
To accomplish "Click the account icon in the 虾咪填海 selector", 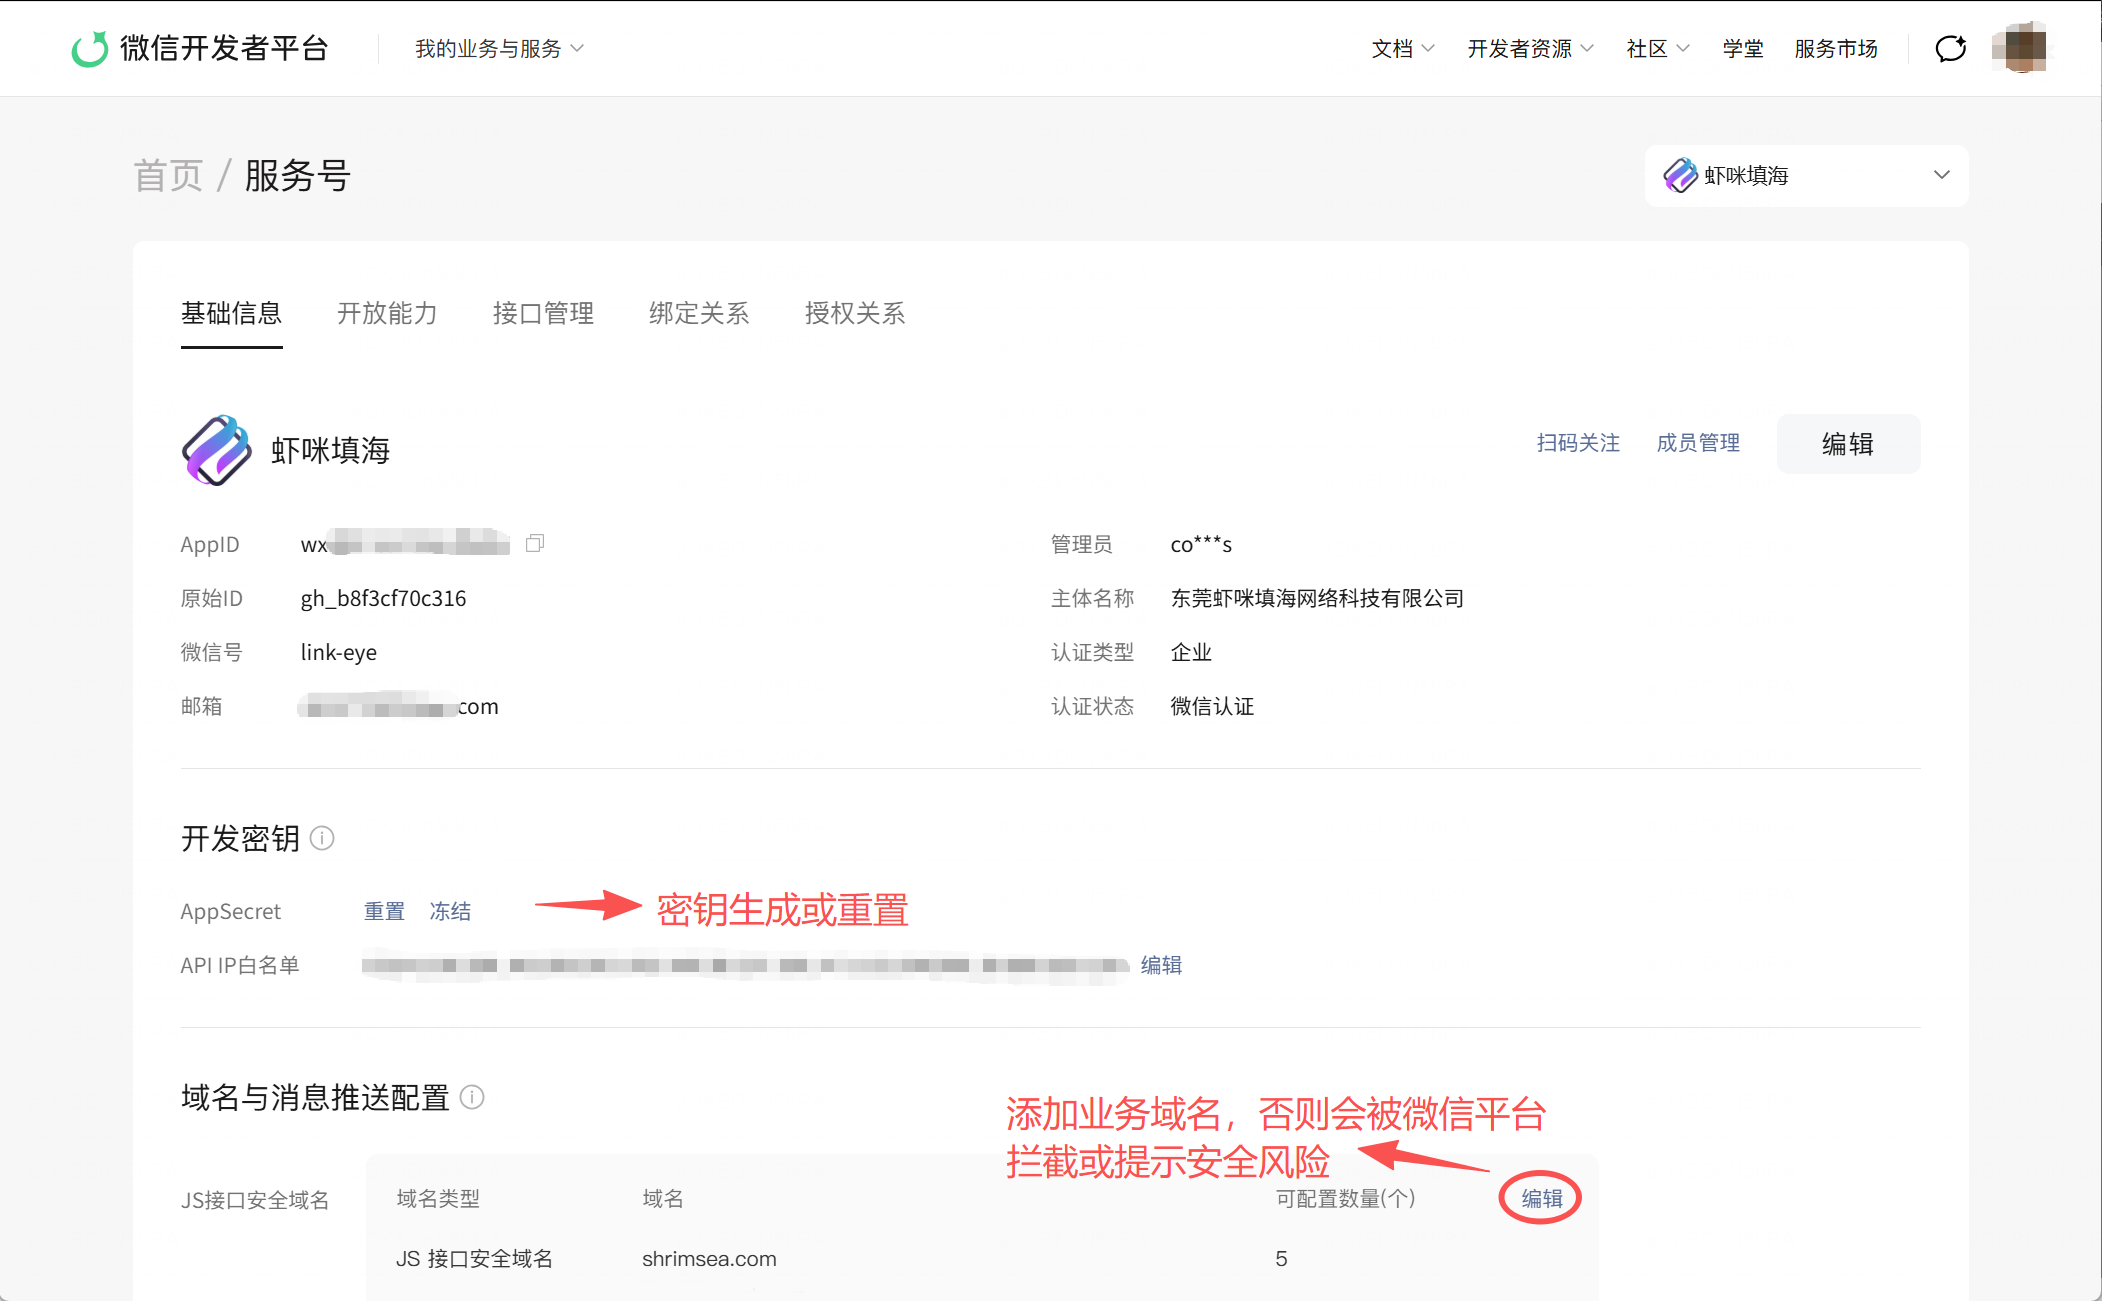I will 1680,175.
